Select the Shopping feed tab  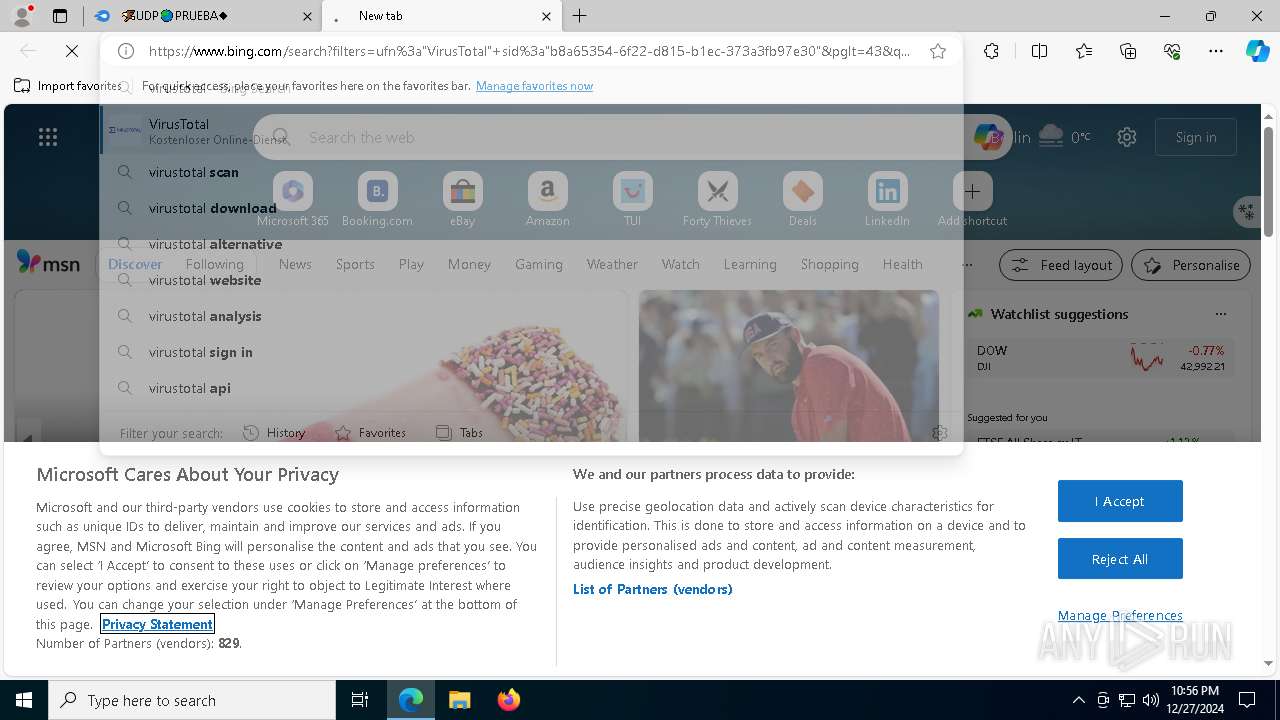(x=829, y=264)
